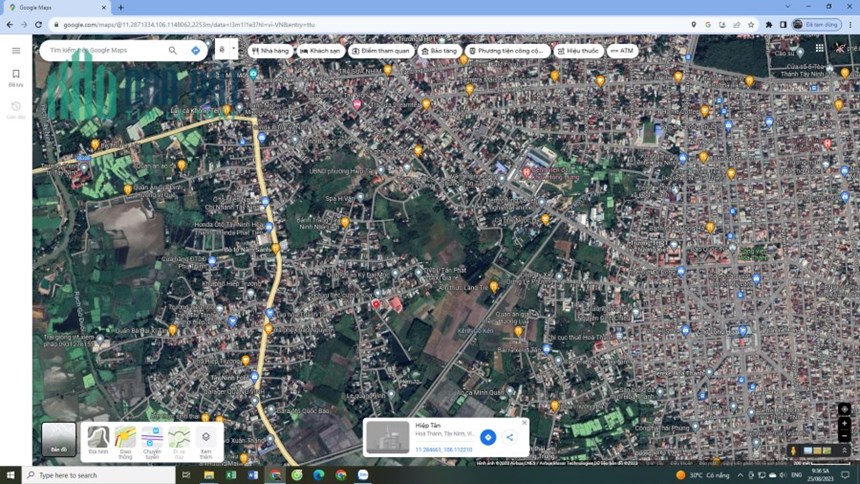Open the Chrome three-dot menu

coord(851,25)
